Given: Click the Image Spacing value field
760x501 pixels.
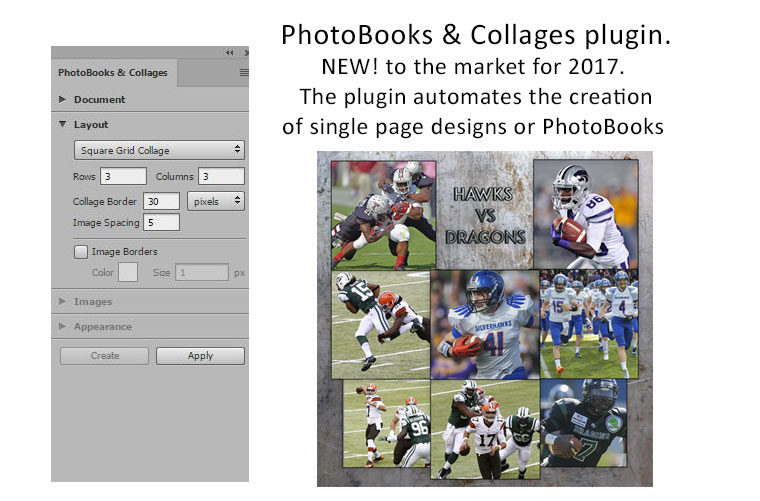Looking at the screenshot, I should [161, 222].
